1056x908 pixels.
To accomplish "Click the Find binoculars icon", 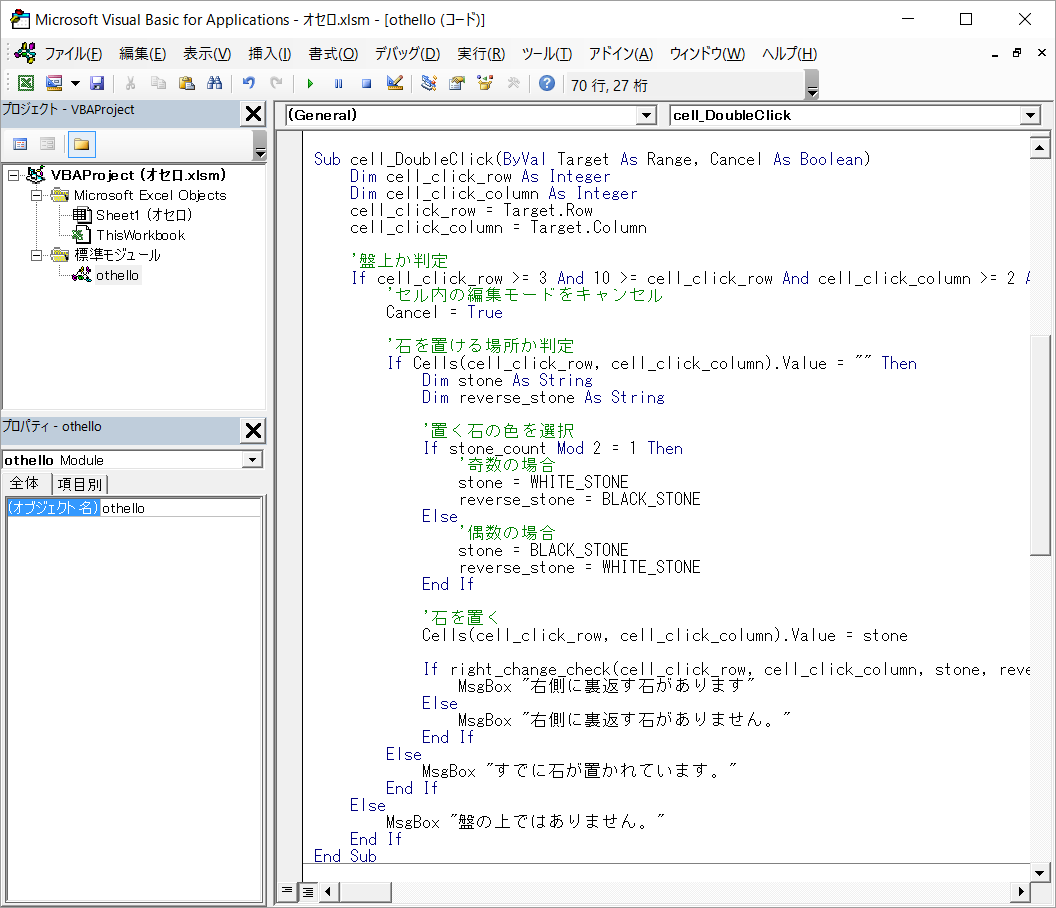I will [x=214, y=84].
